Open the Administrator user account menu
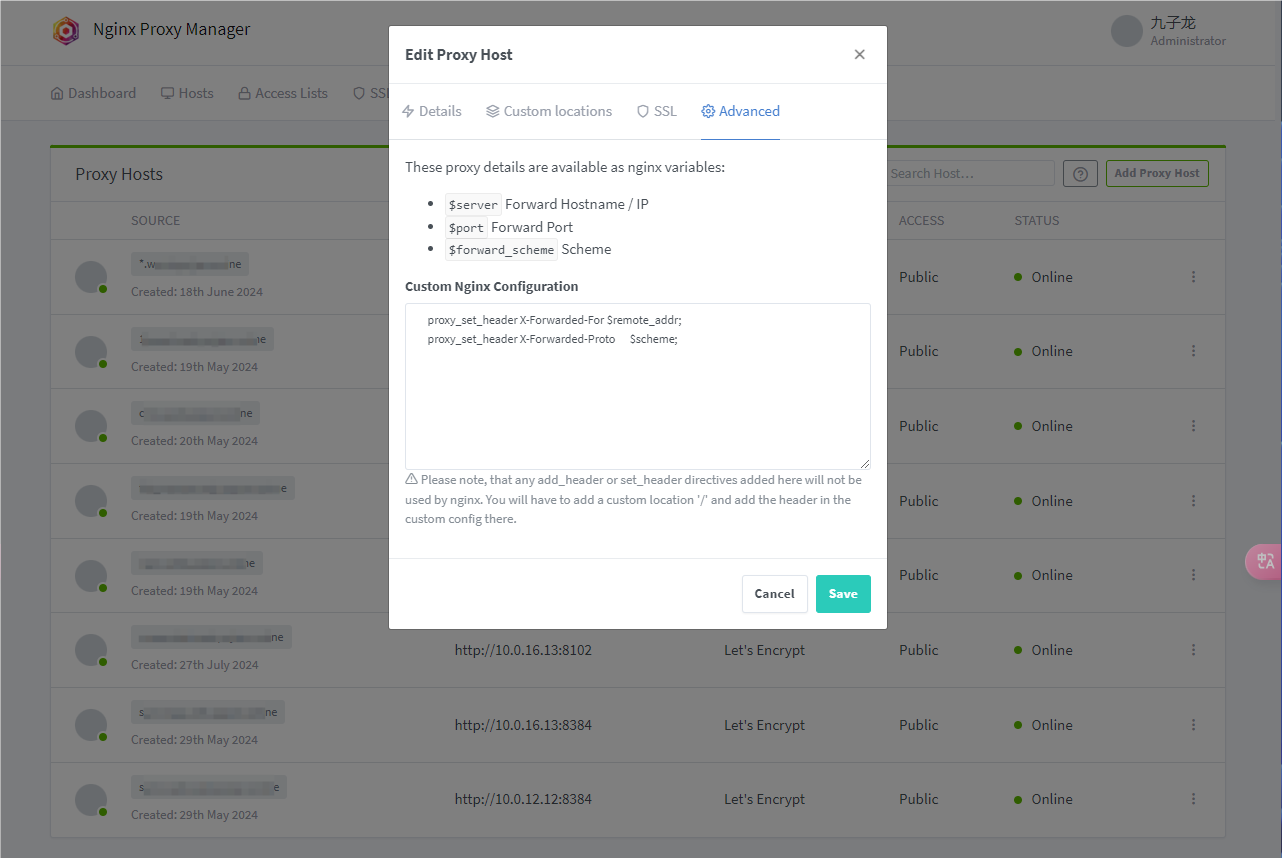 (x=1168, y=31)
